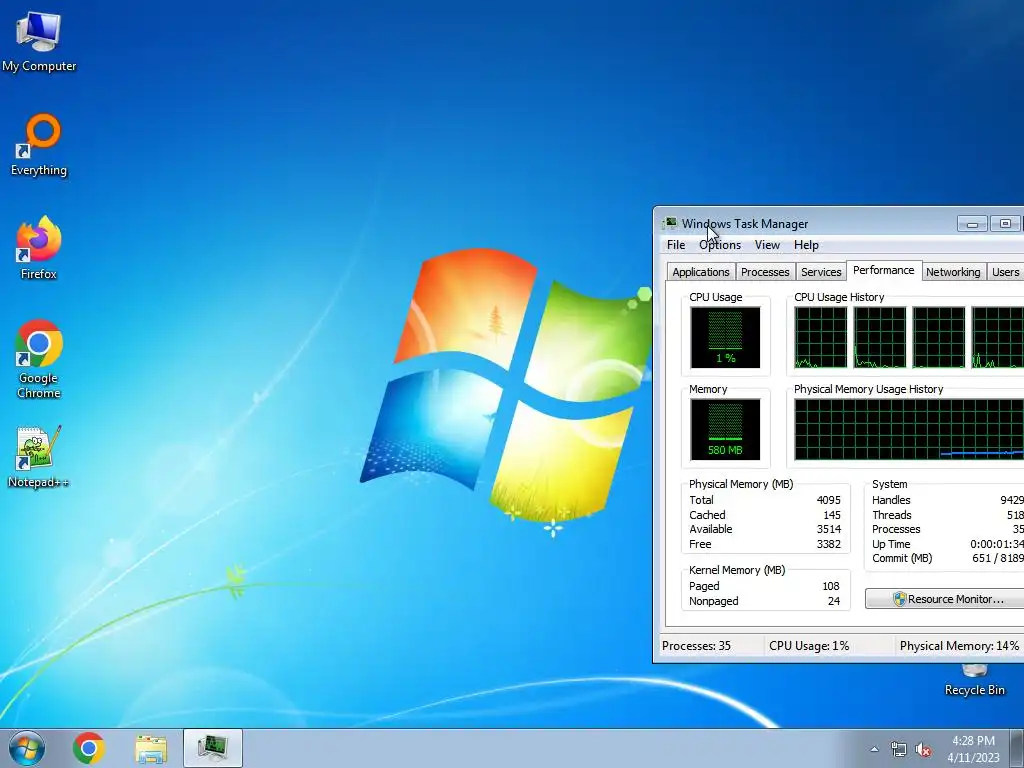1024x768 pixels.
Task: Open Chrome from the taskbar
Action: 89,748
